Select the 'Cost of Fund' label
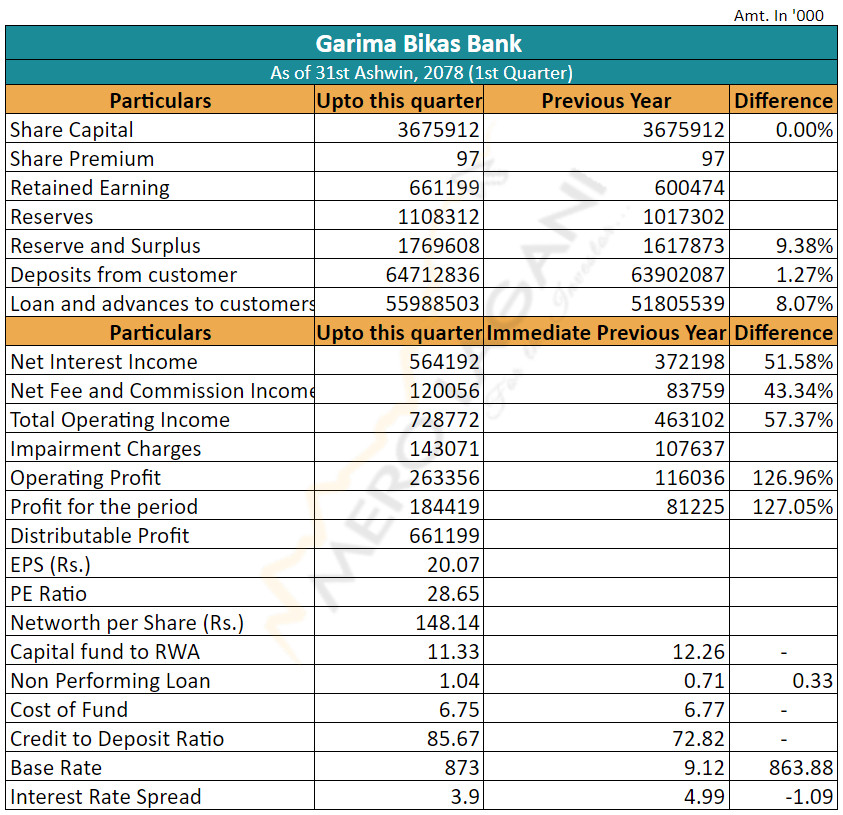This screenshot has width=843, height=815. point(69,710)
